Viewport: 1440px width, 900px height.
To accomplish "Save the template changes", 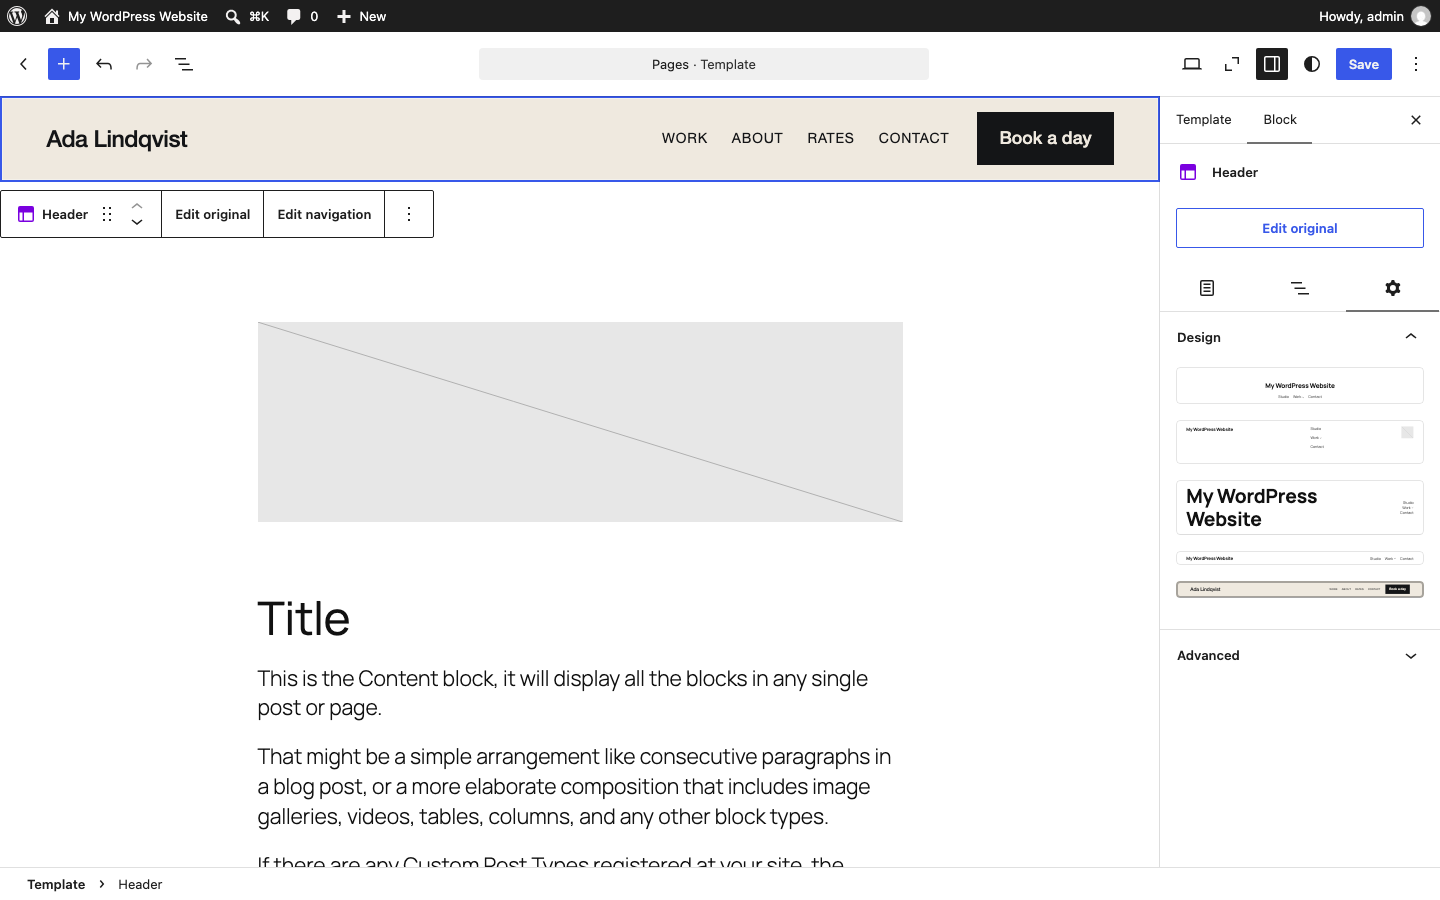I will click(1364, 64).
